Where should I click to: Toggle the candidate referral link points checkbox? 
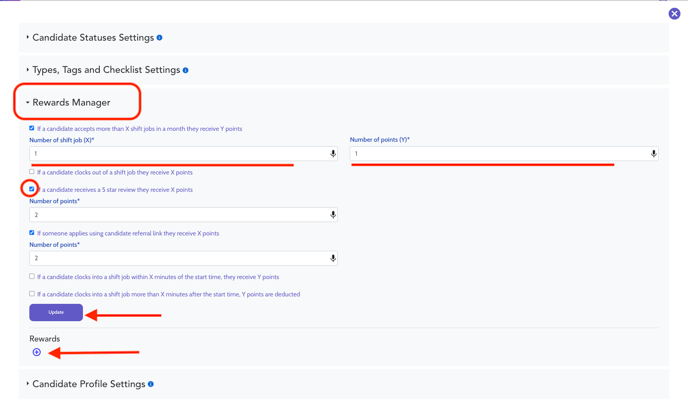coord(32,232)
